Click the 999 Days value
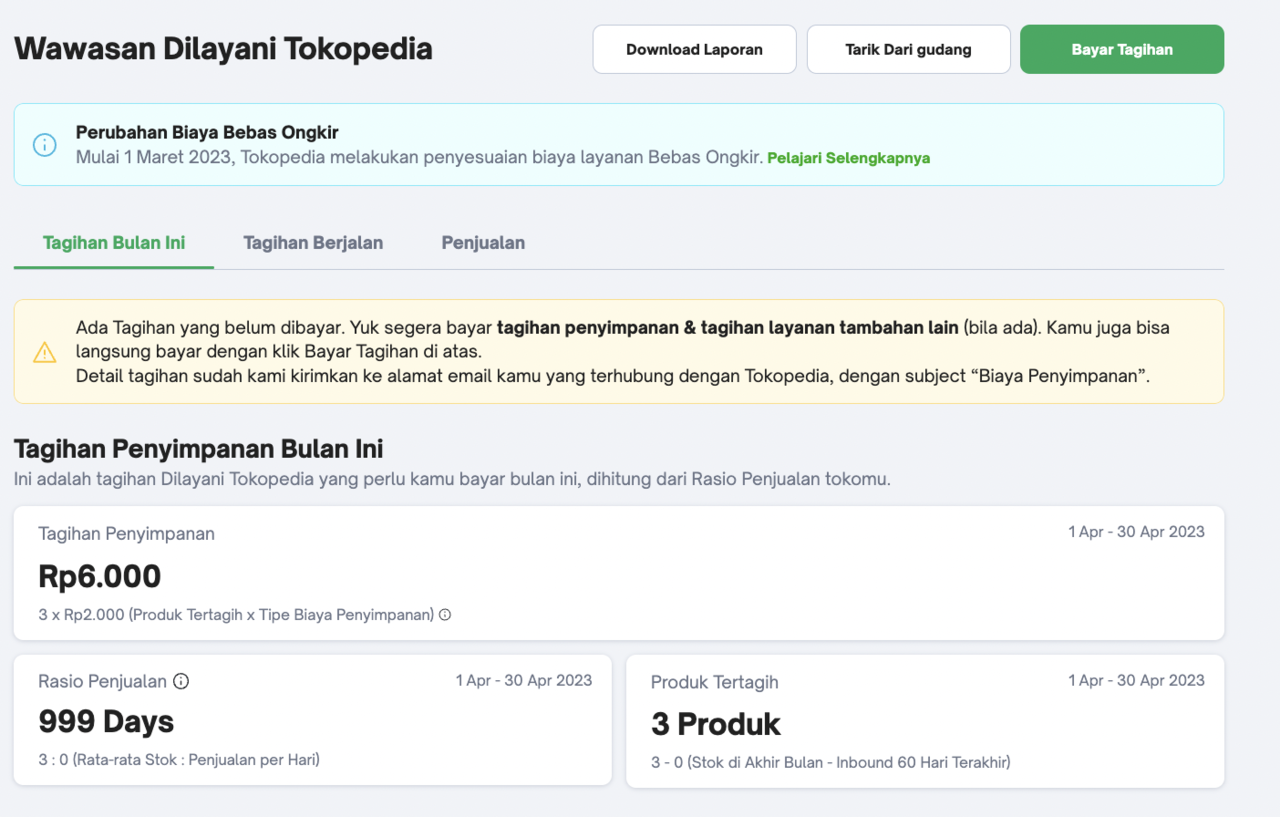Screen dimensions: 1280x817 [x=106, y=721]
